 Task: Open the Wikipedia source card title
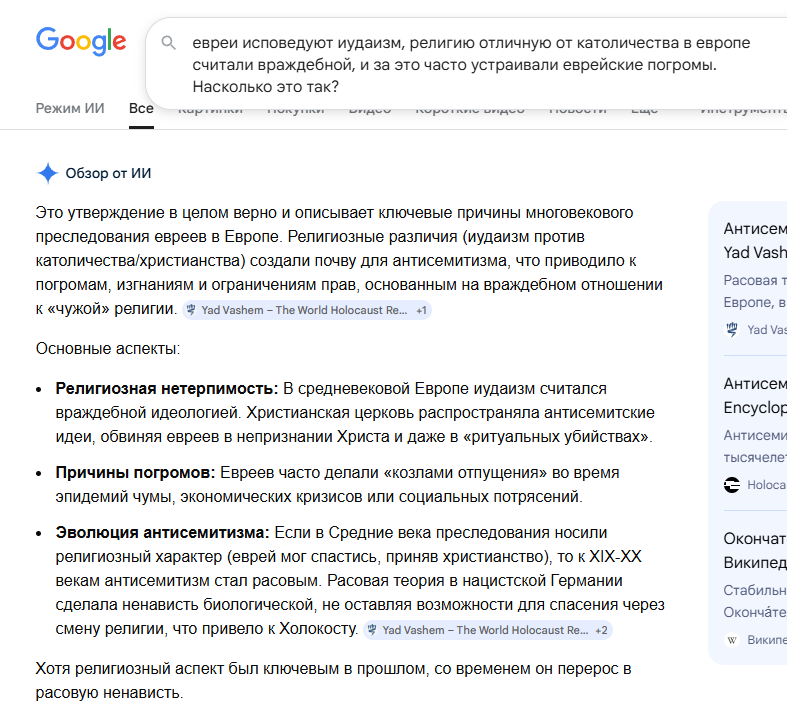tap(755, 550)
